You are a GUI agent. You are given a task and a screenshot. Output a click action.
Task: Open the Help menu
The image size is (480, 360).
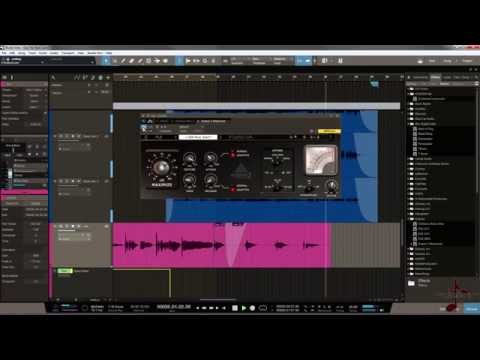click(x=109, y=53)
